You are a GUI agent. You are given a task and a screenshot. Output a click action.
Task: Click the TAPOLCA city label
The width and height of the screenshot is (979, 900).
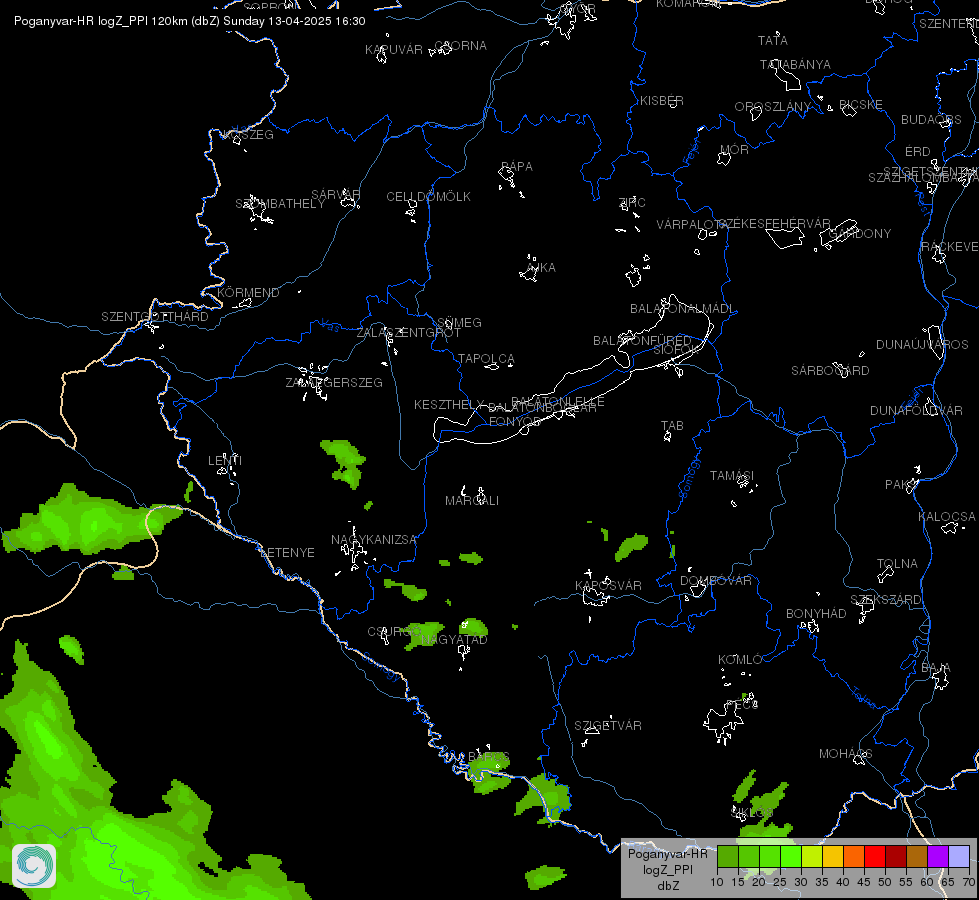[x=486, y=359]
